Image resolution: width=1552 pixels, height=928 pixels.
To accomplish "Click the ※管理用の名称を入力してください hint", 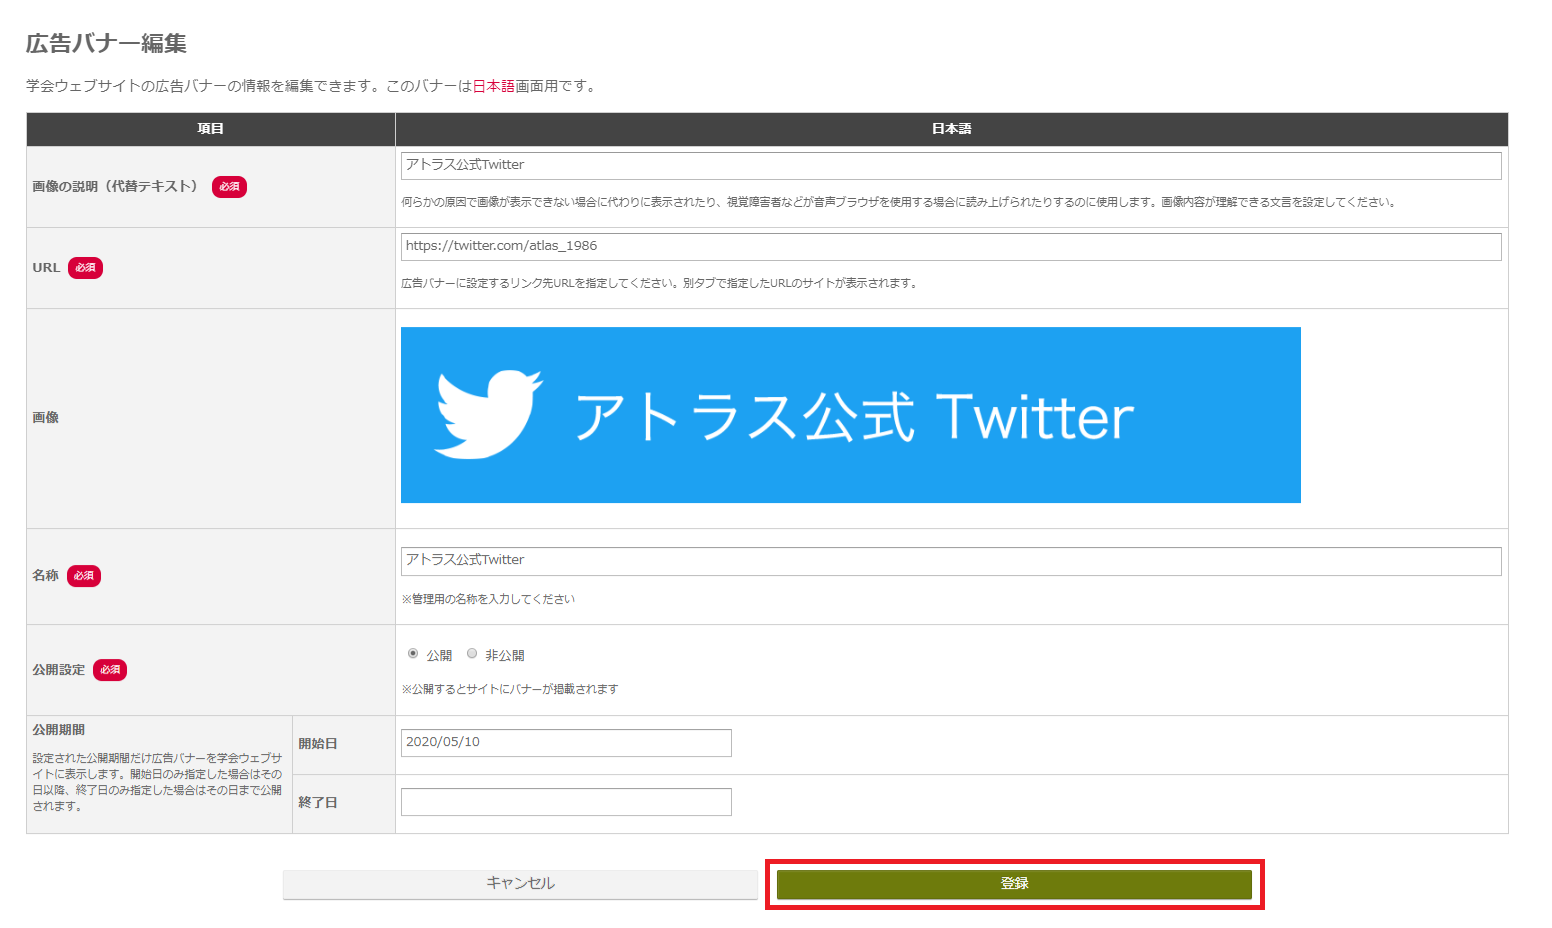I will [x=488, y=599].
